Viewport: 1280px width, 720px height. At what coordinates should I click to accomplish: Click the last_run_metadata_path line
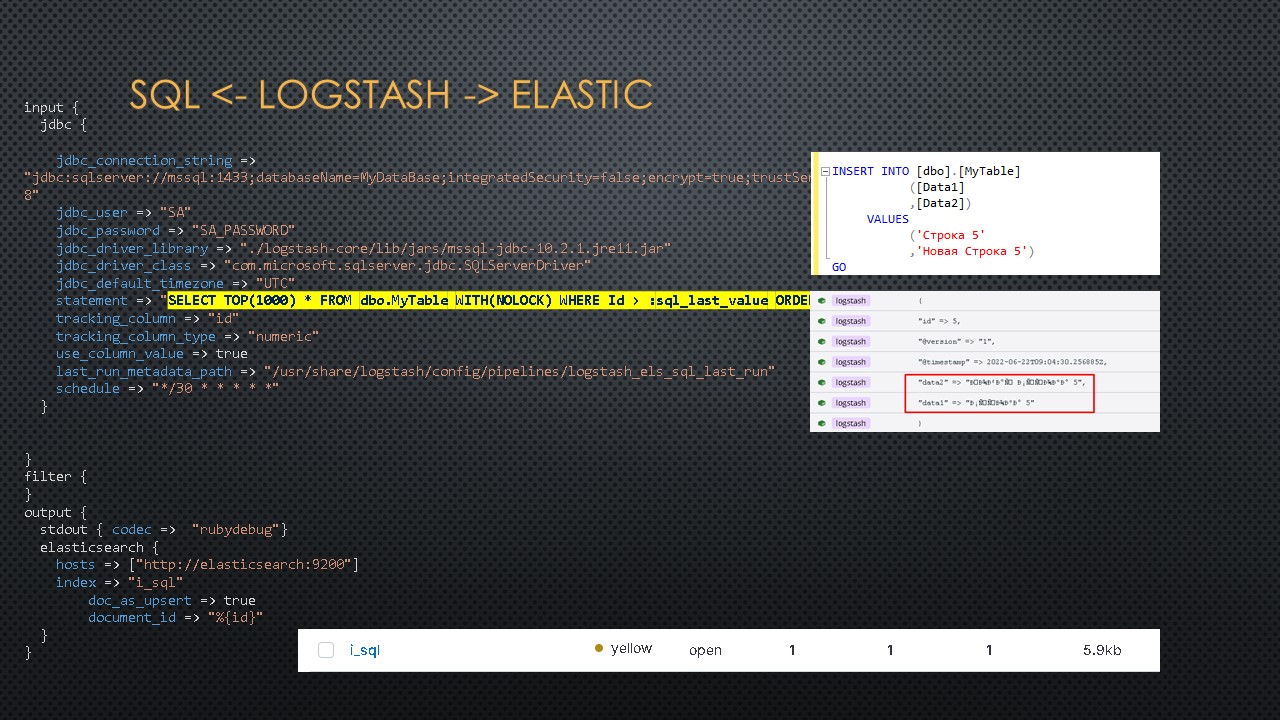(415, 371)
